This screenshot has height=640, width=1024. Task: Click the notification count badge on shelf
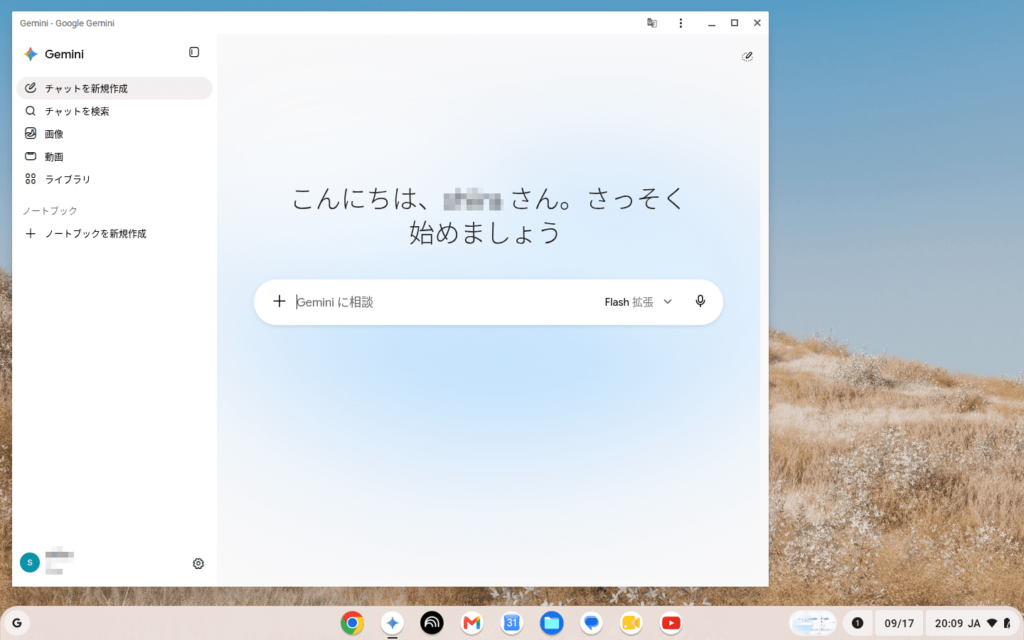point(857,623)
